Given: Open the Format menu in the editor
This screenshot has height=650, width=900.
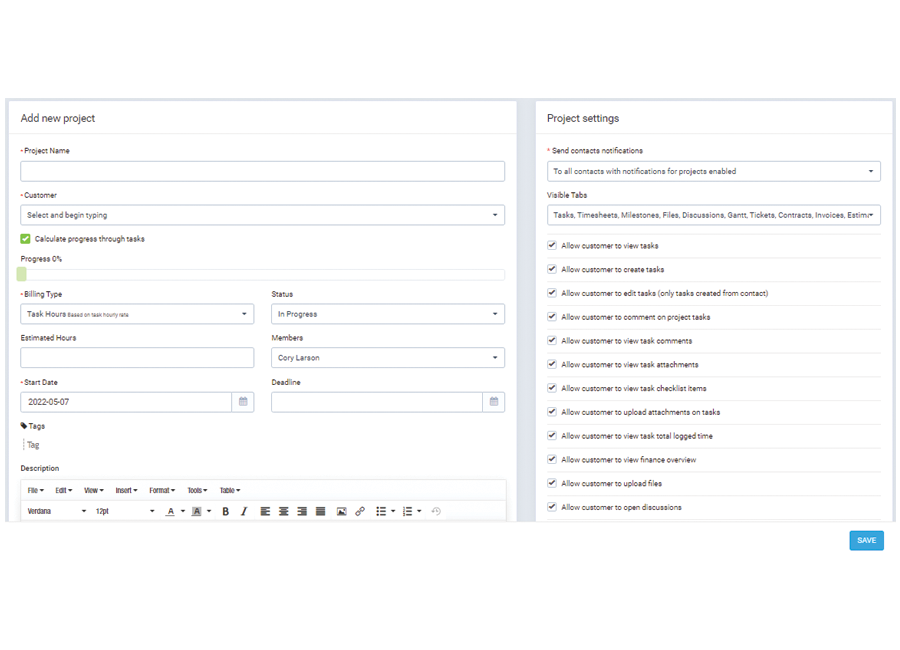Looking at the screenshot, I should tap(161, 490).
